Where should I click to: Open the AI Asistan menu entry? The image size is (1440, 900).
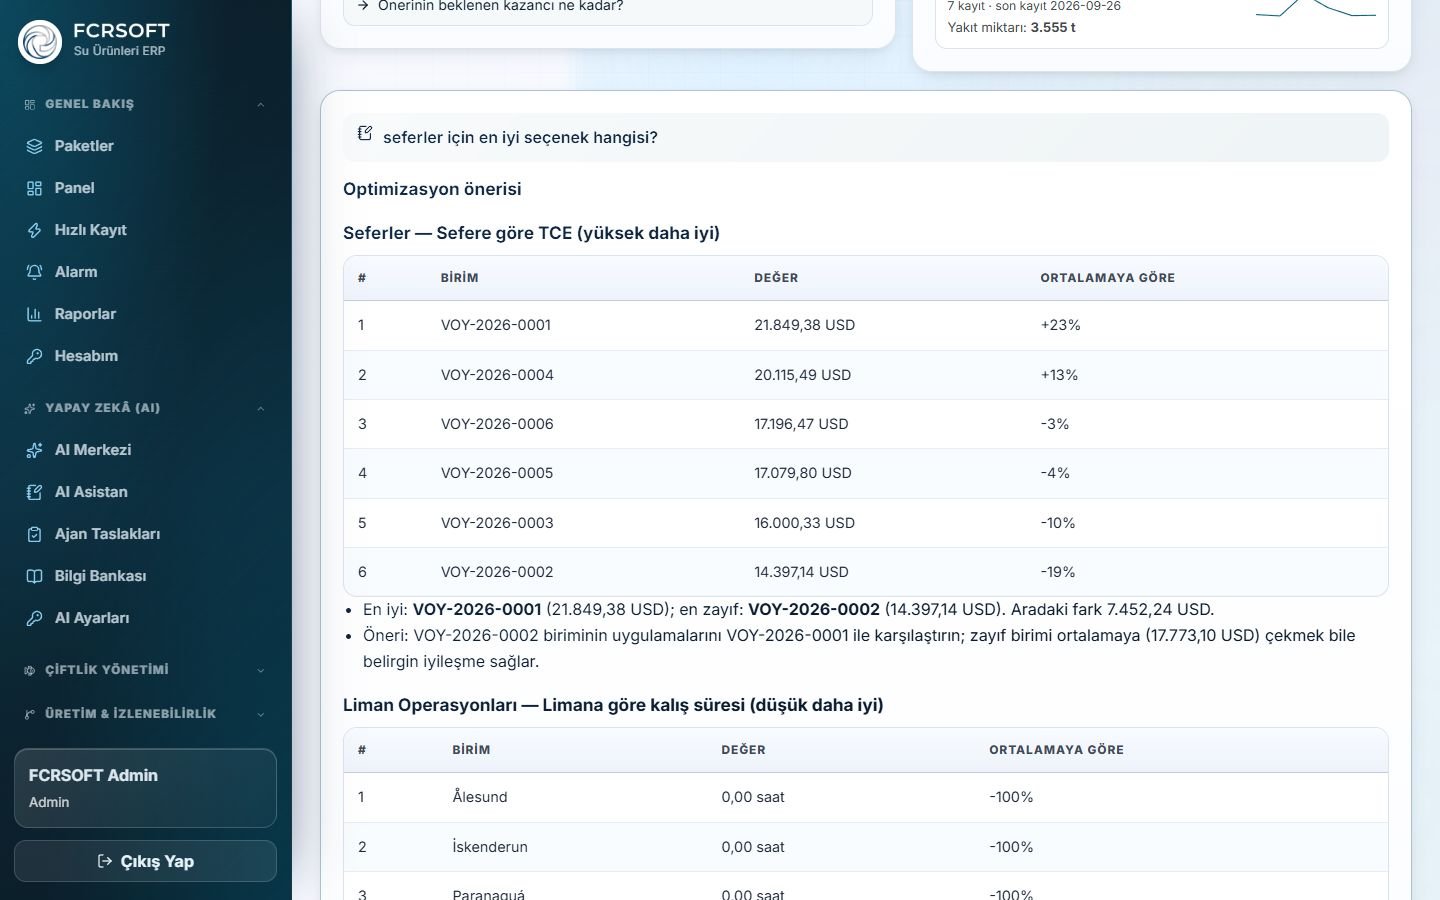click(146, 492)
